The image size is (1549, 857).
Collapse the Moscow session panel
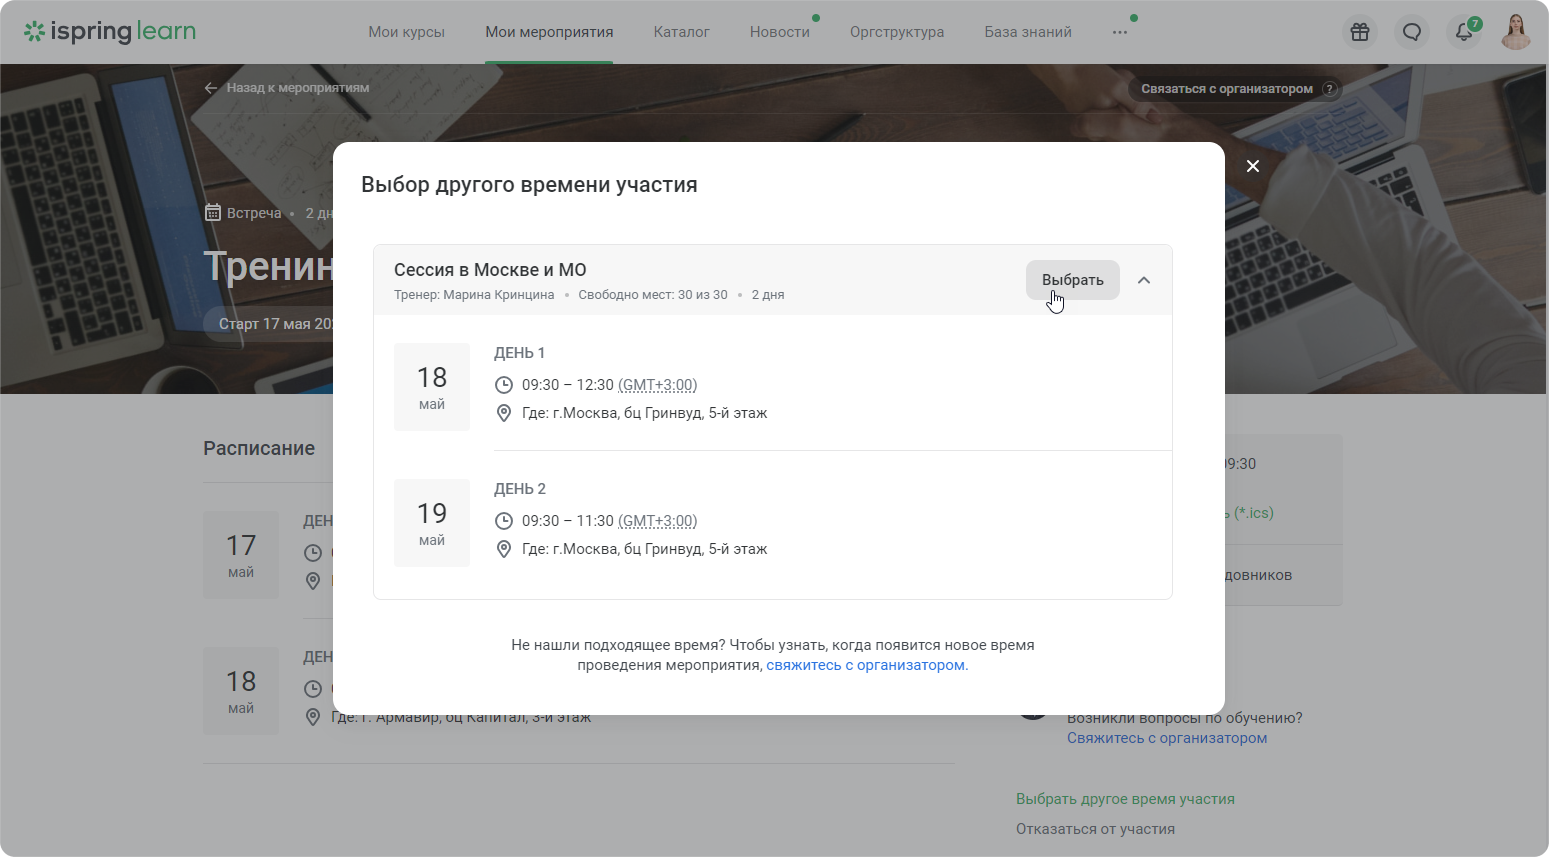(1144, 280)
